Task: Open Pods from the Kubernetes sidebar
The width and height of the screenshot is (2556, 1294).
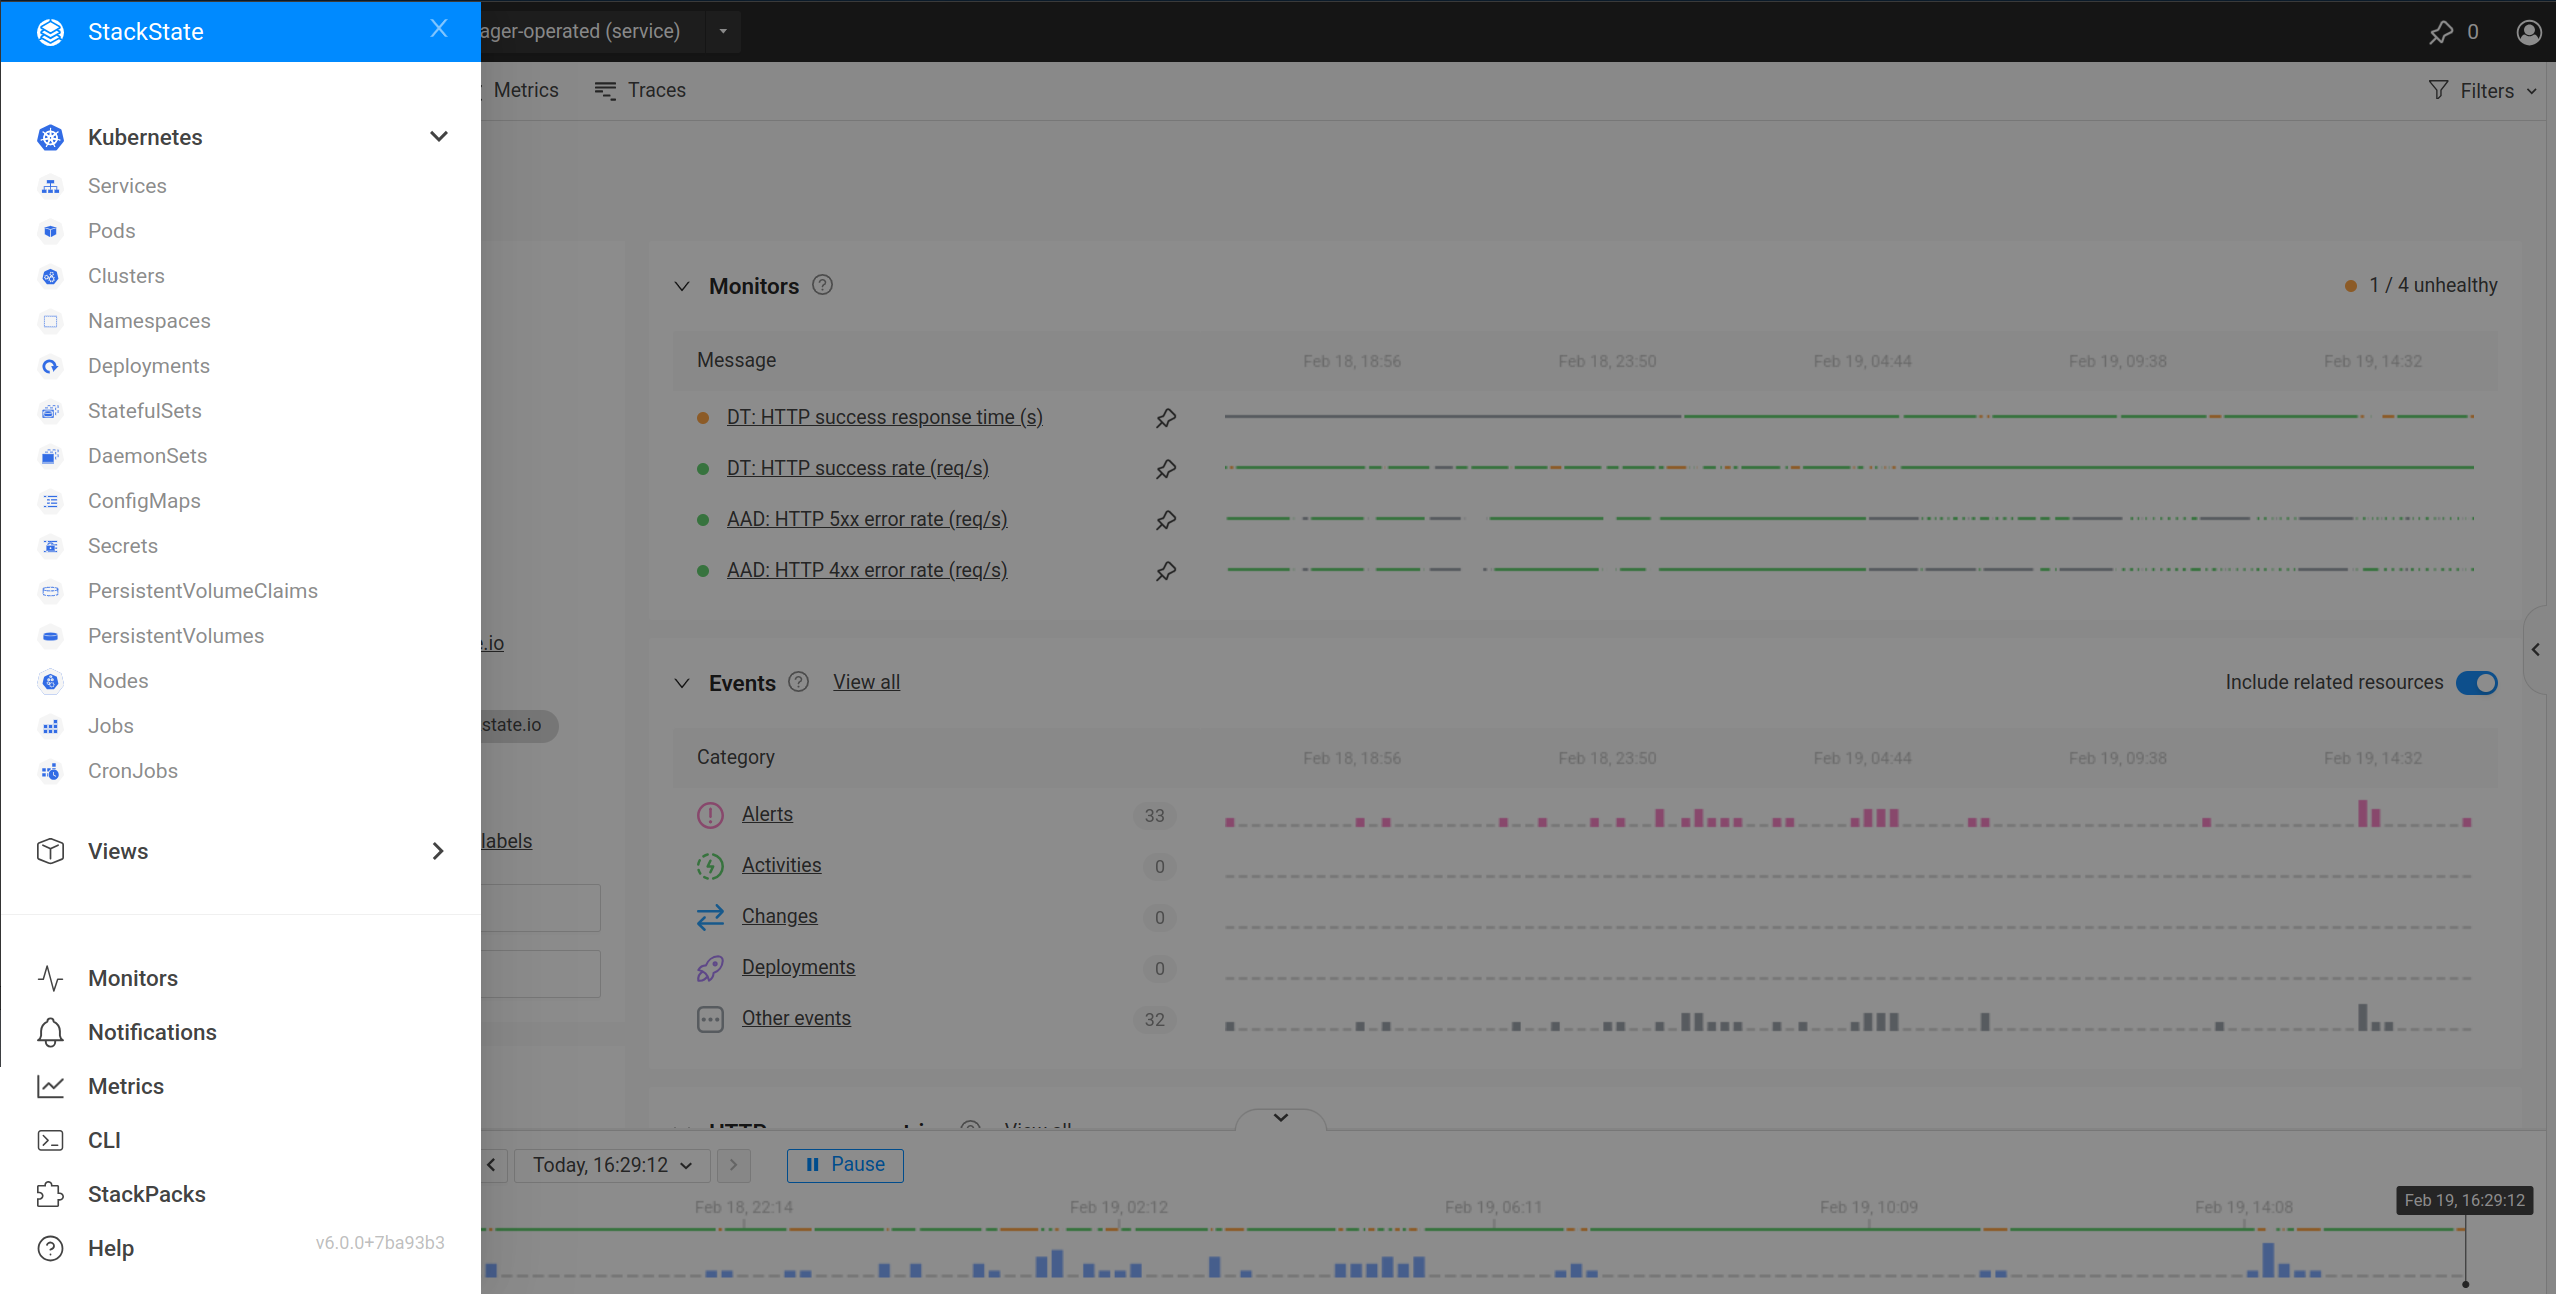Action: [111, 230]
